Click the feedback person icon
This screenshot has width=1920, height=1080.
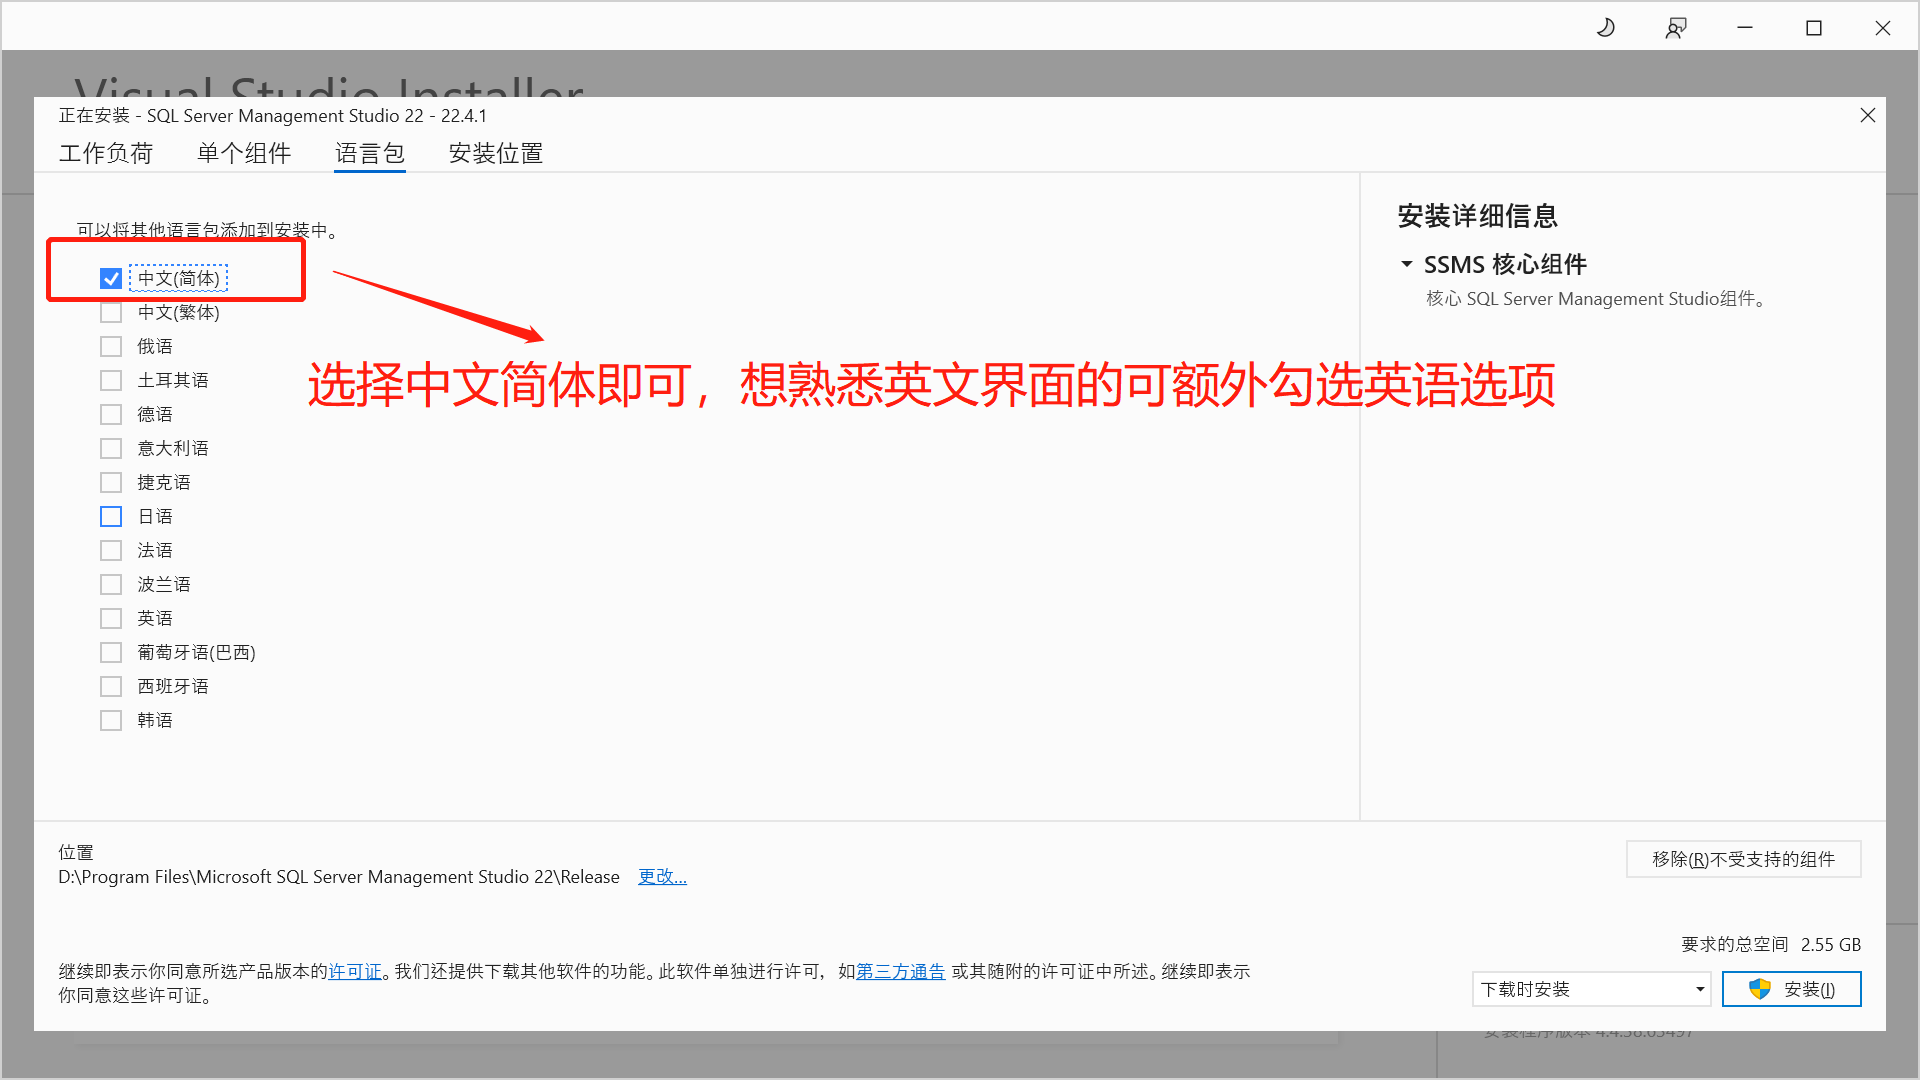coord(1676,28)
